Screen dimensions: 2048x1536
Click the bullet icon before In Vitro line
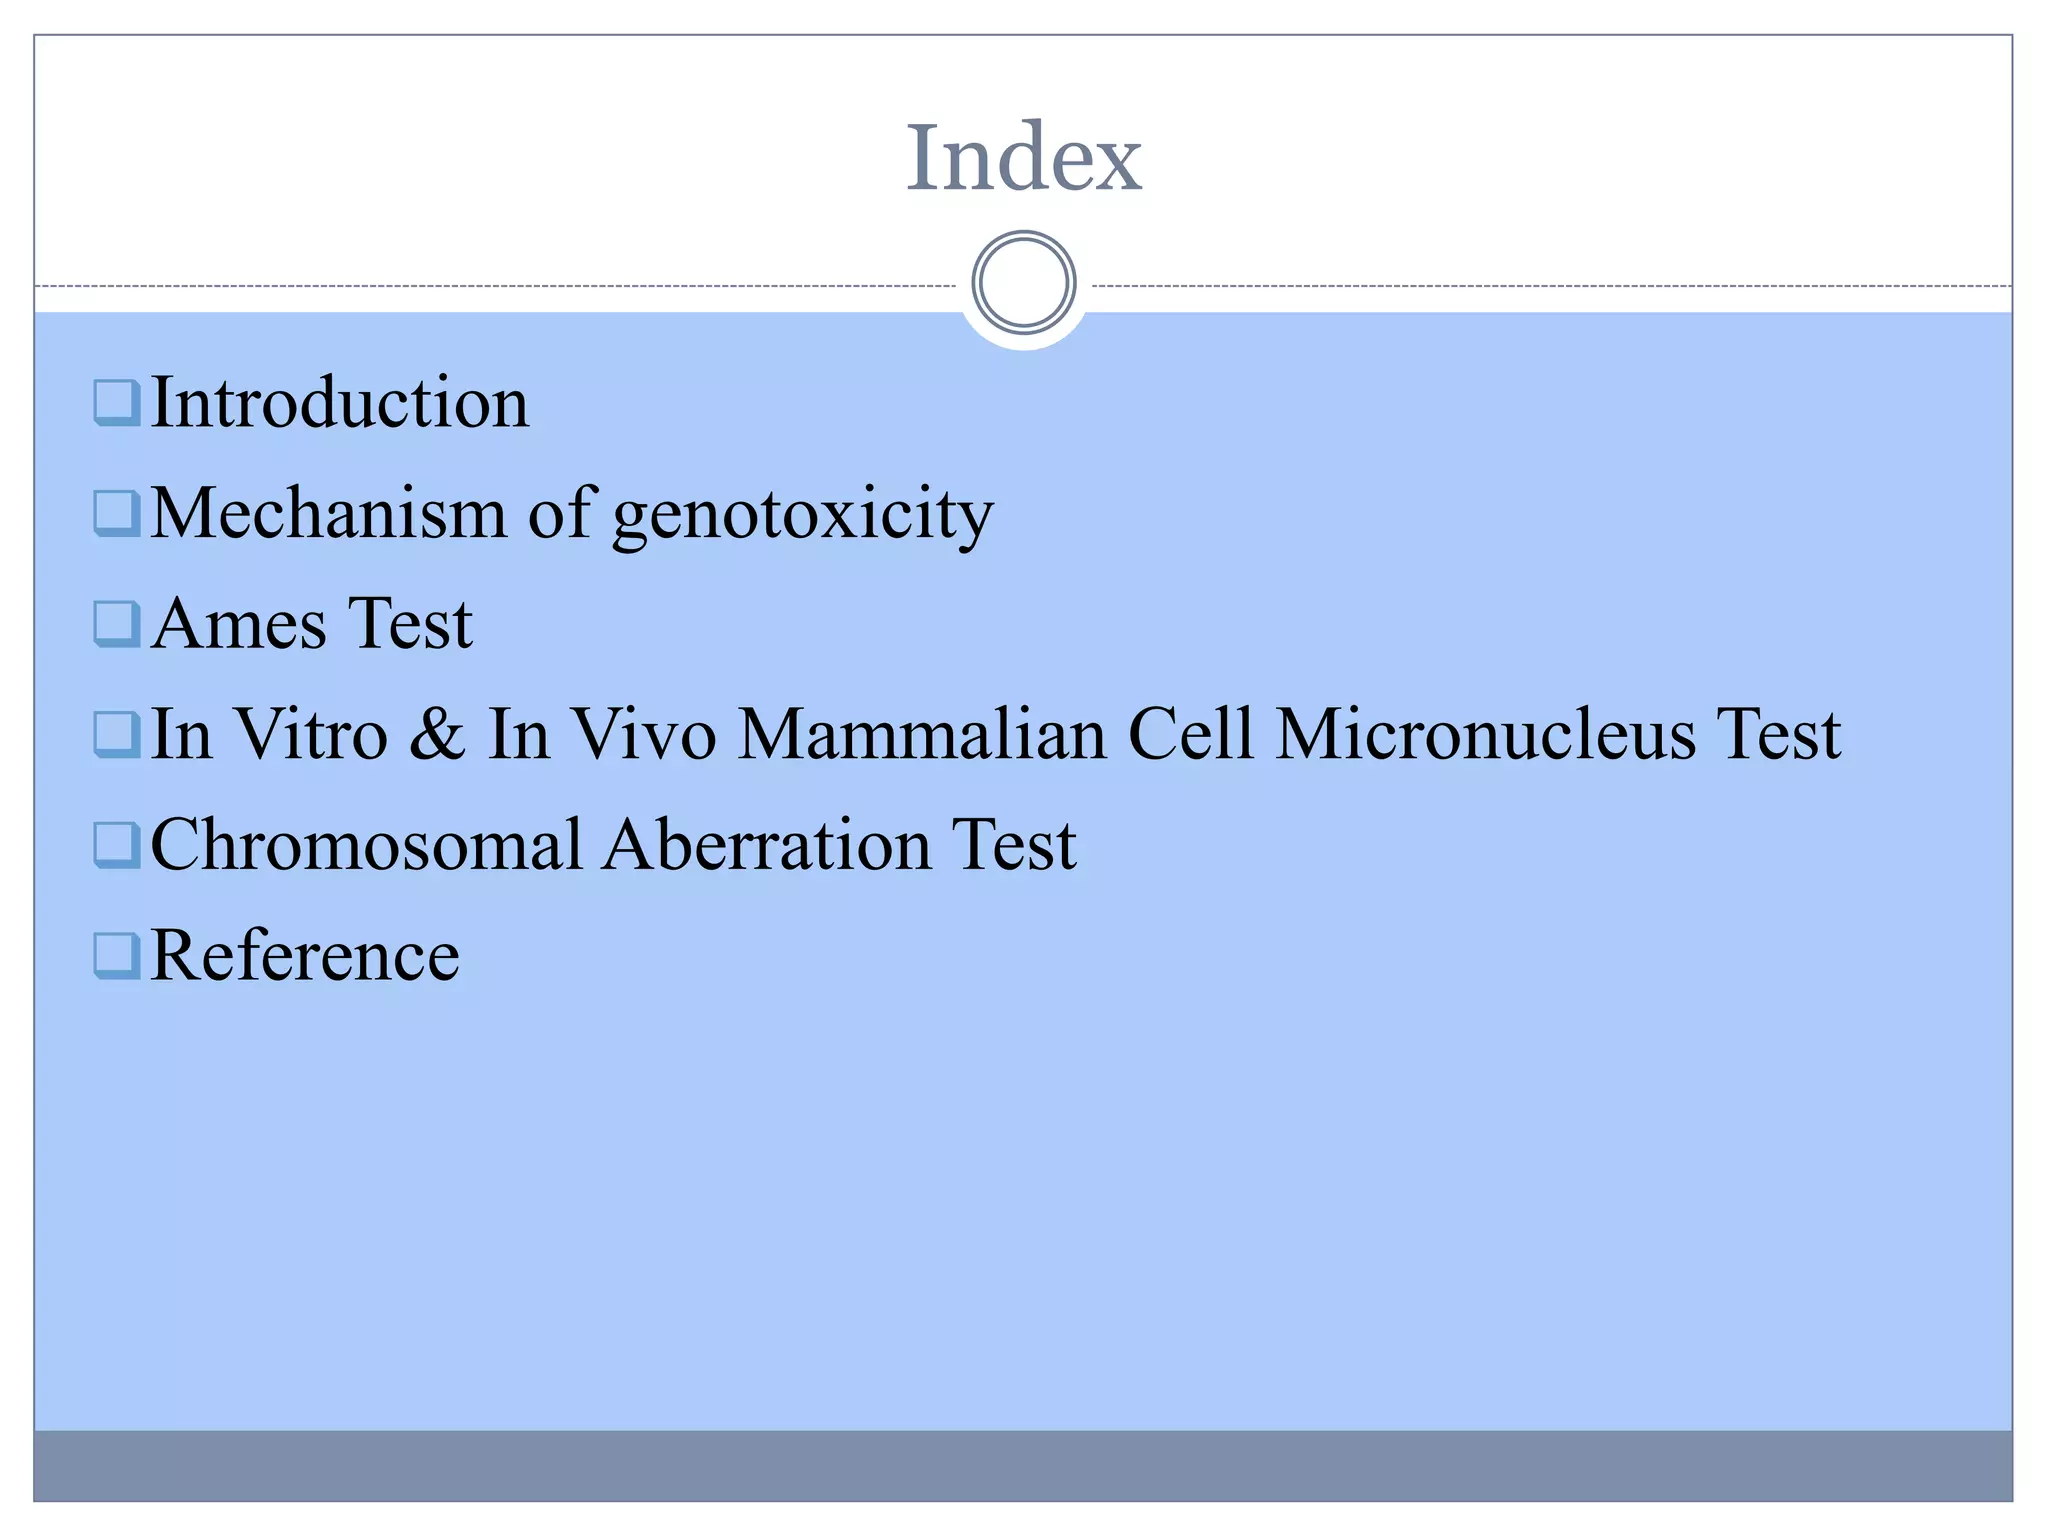coord(116,734)
